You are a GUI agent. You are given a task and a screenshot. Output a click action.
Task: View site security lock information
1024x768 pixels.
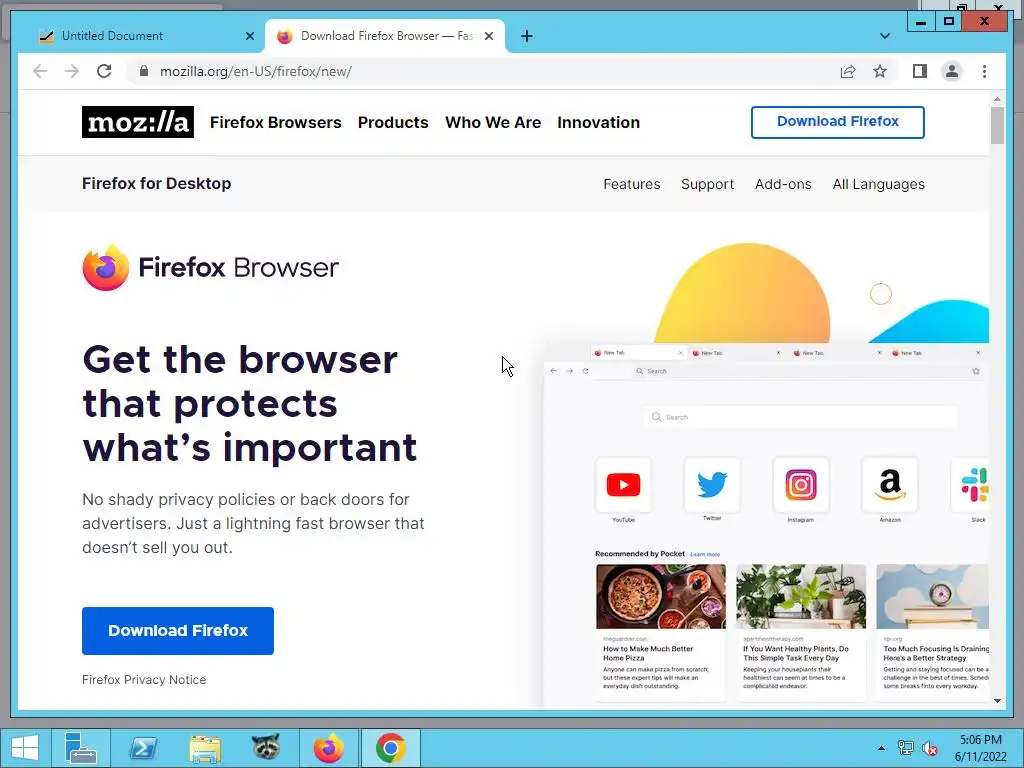click(x=144, y=71)
